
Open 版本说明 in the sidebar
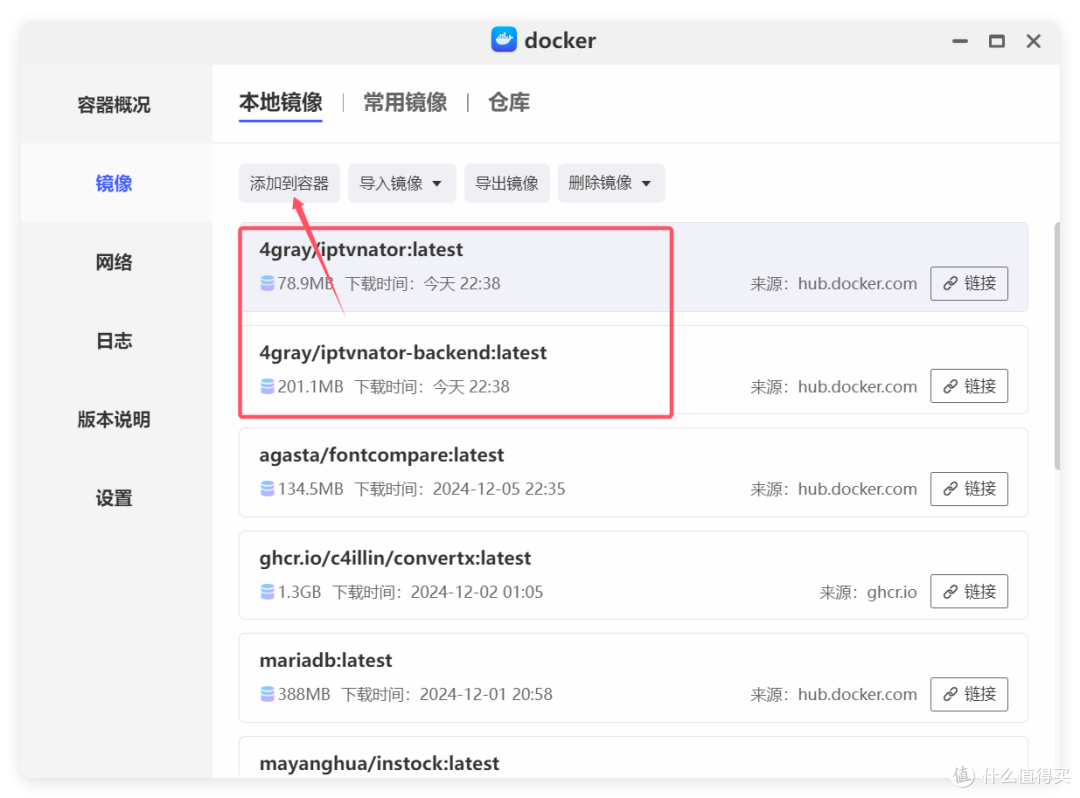pos(113,419)
